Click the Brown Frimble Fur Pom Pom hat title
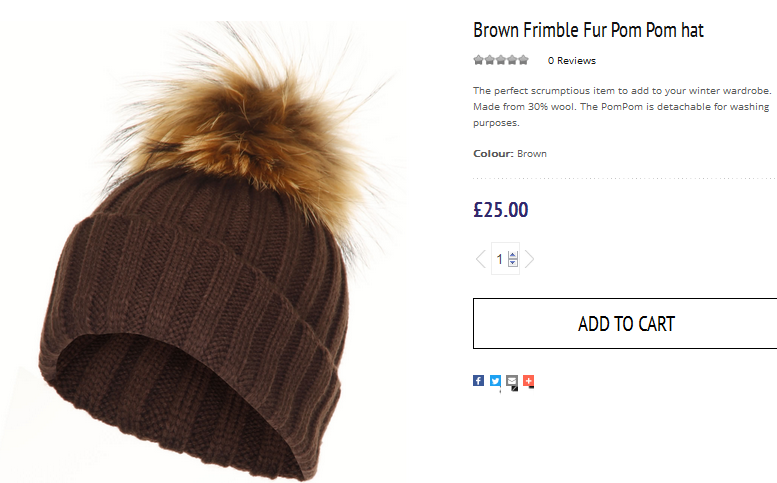The height and width of the screenshot is (483, 777). click(588, 30)
